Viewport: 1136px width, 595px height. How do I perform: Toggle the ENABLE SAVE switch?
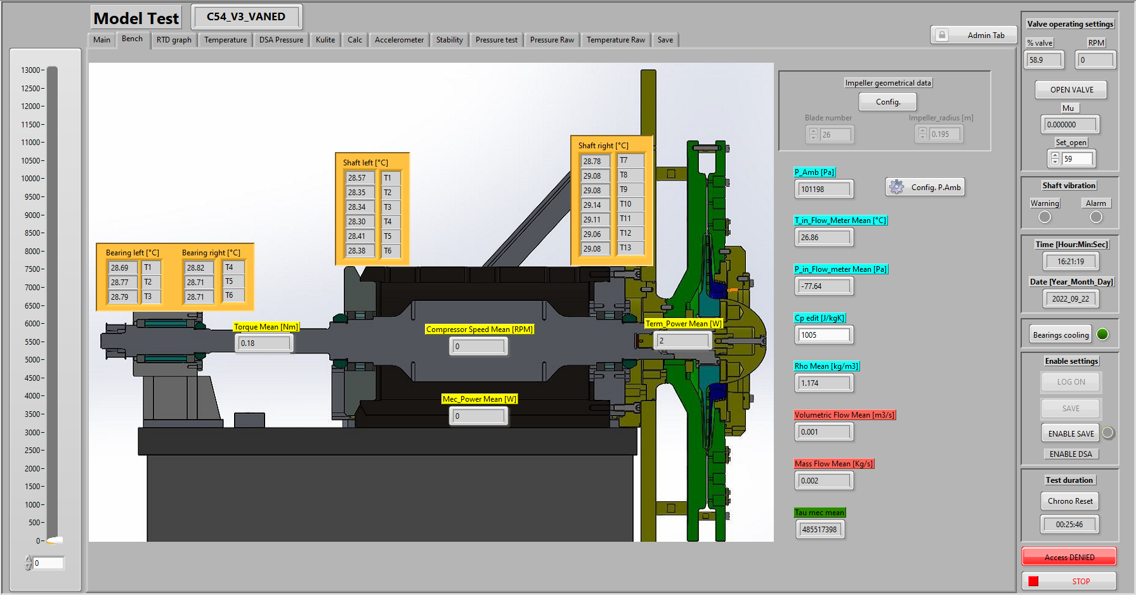point(1068,433)
